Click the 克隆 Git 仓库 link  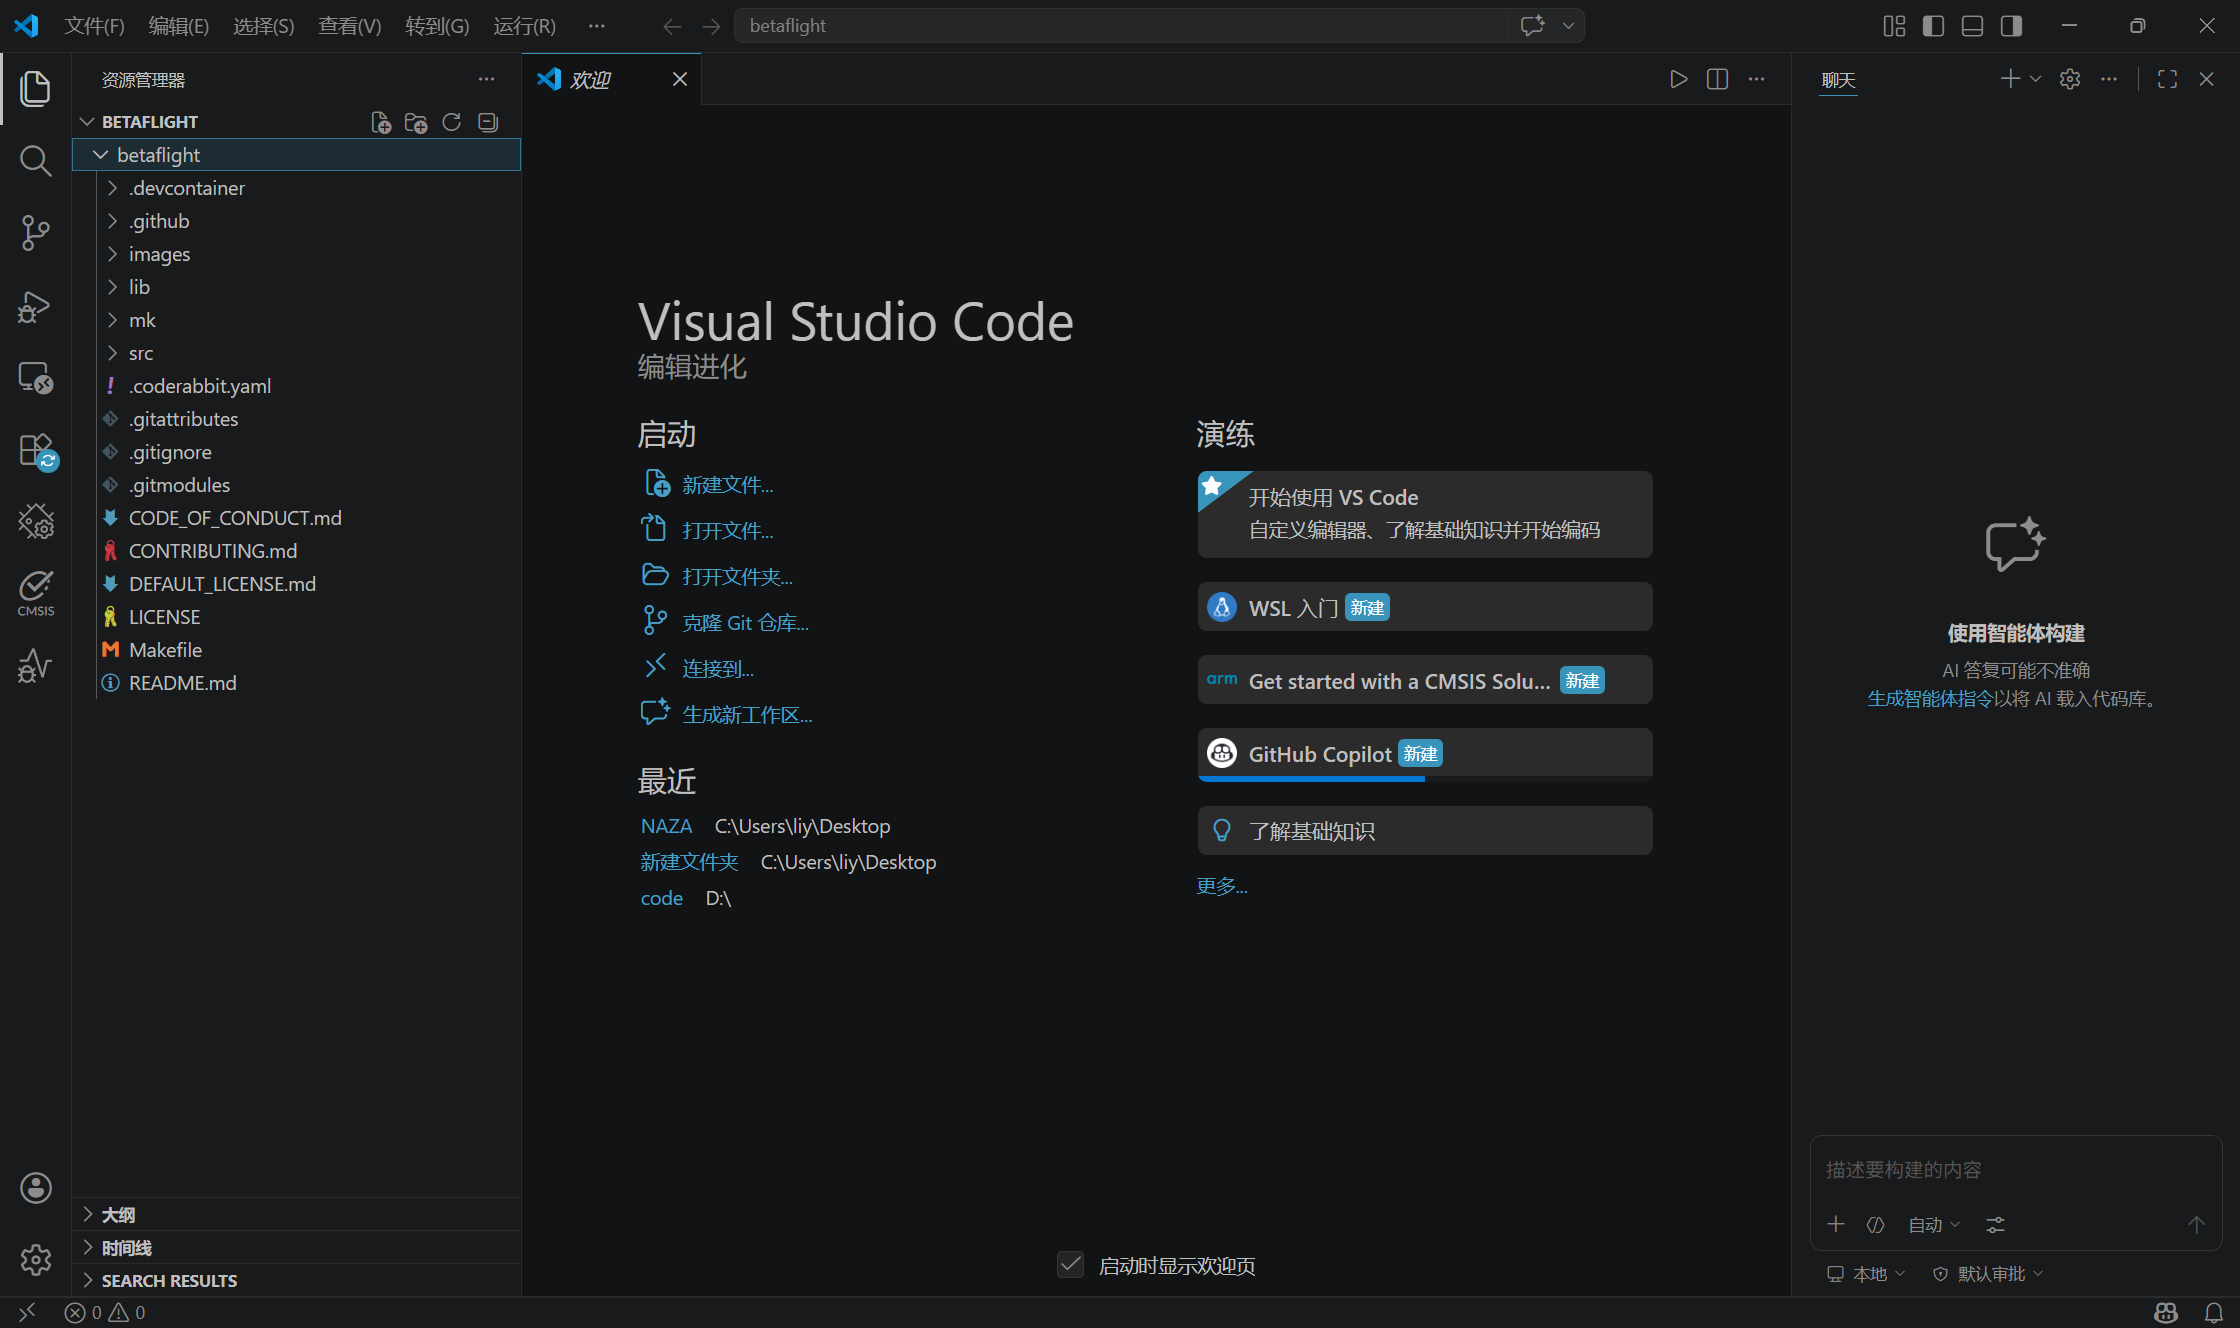745,623
